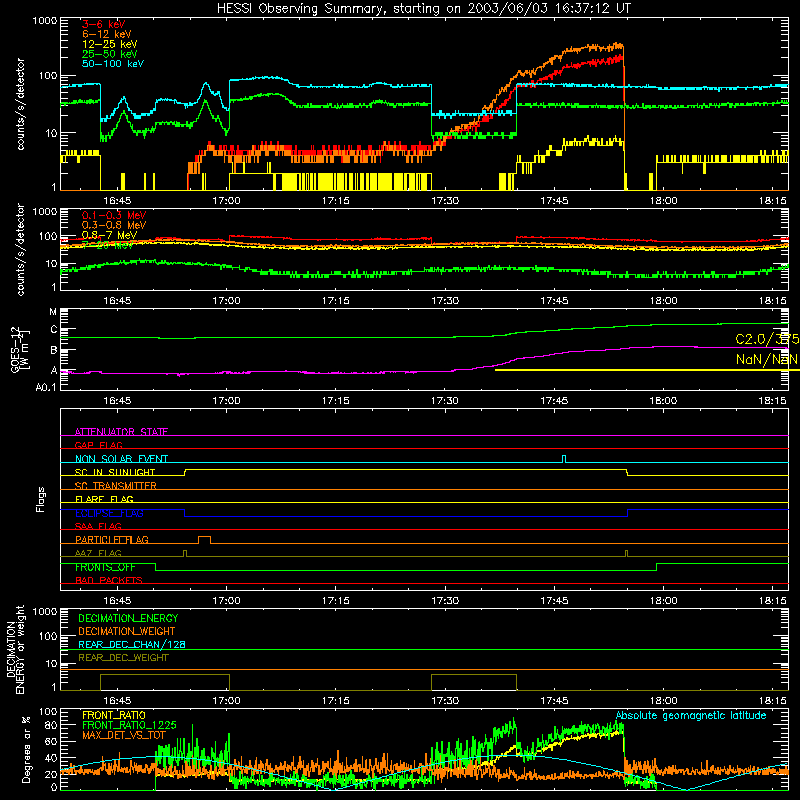
Task: Select the MAX_DET_VS_TOT legend label
Action: [x=124, y=735]
